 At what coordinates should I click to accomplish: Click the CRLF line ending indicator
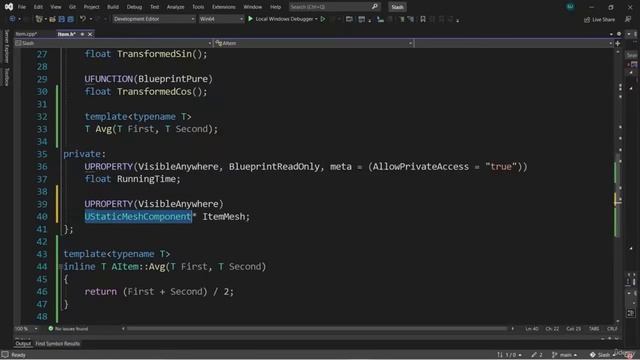click(612, 329)
